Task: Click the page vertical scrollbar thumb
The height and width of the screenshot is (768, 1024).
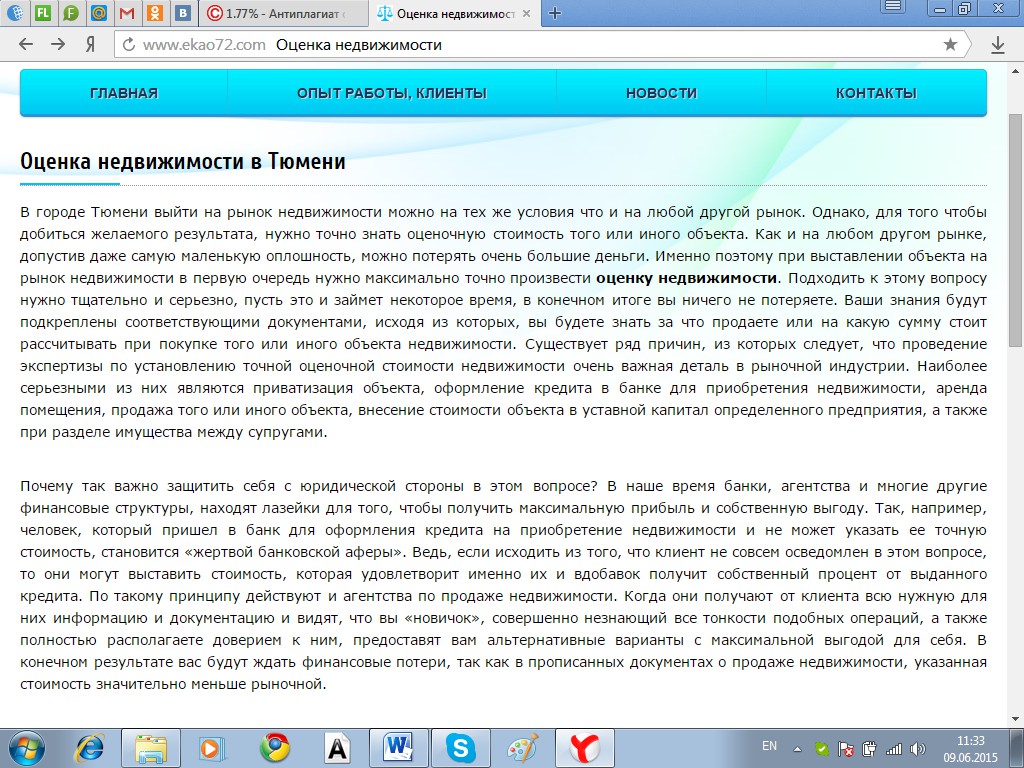Action: point(1016,230)
